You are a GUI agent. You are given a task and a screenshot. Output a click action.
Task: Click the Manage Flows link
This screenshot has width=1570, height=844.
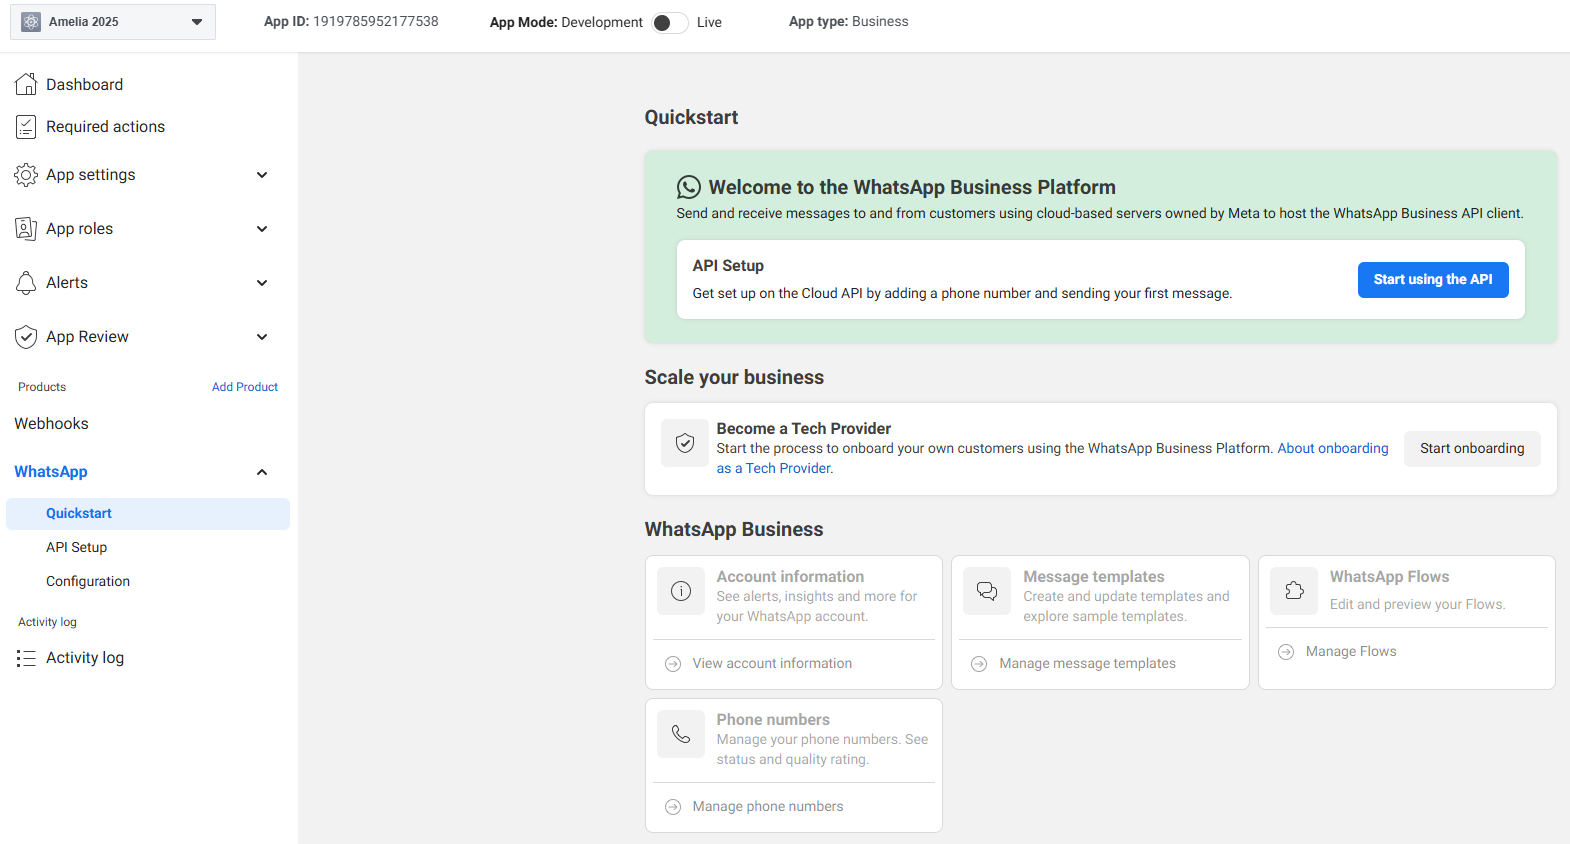(1351, 652)
